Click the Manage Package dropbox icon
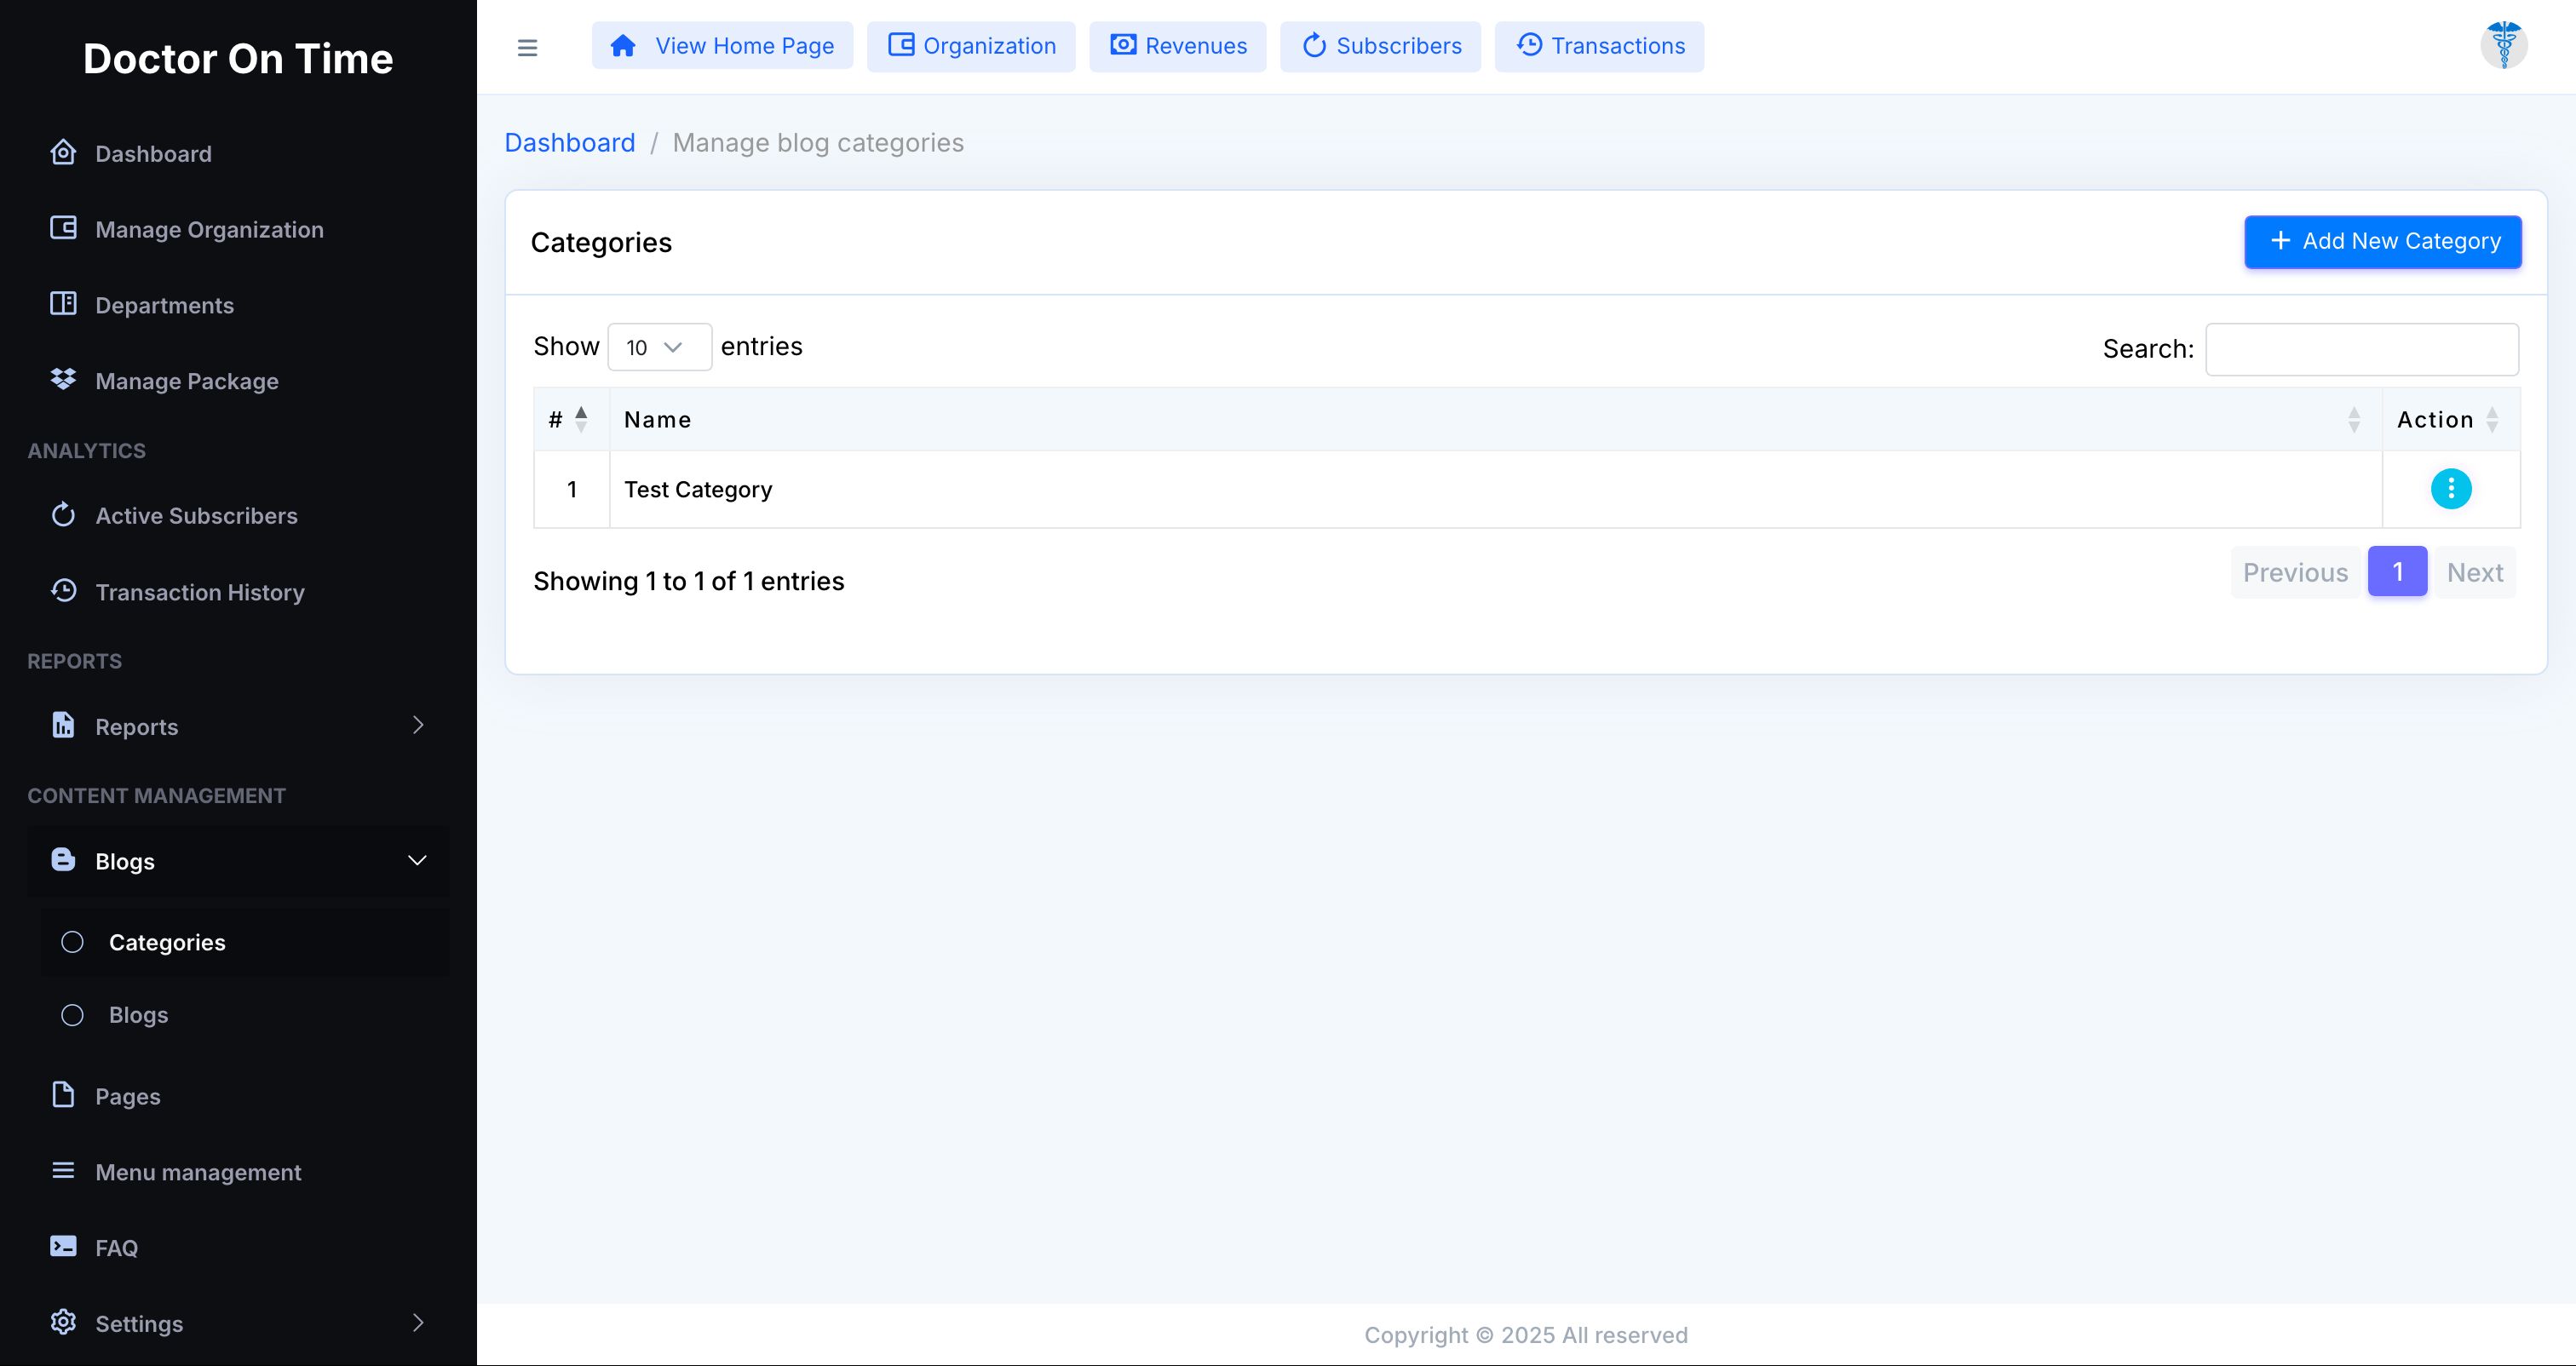Image resolution: width=2576 pixels, height=1366 pixels. point(63,380)
